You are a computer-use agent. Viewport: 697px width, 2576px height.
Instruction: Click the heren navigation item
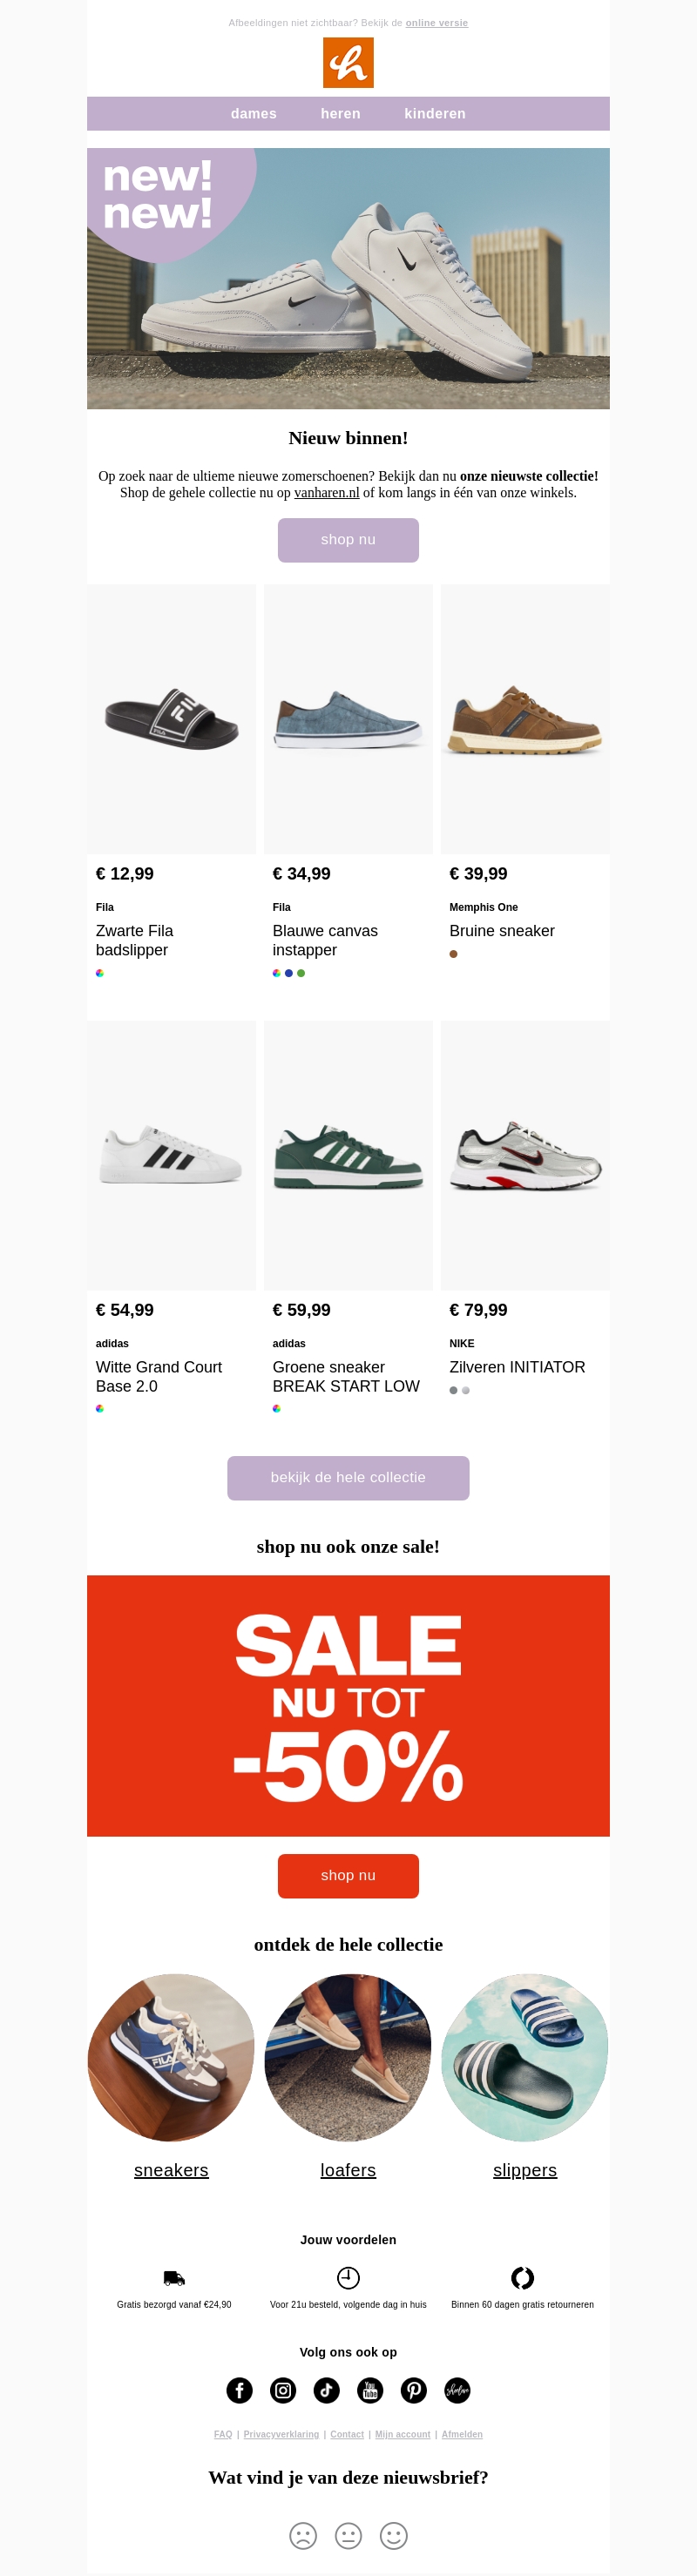341,114
